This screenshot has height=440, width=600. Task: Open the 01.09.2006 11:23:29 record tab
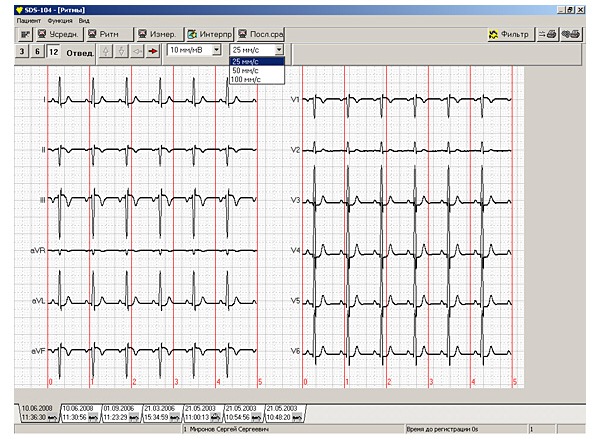click(x=120, y=412)
